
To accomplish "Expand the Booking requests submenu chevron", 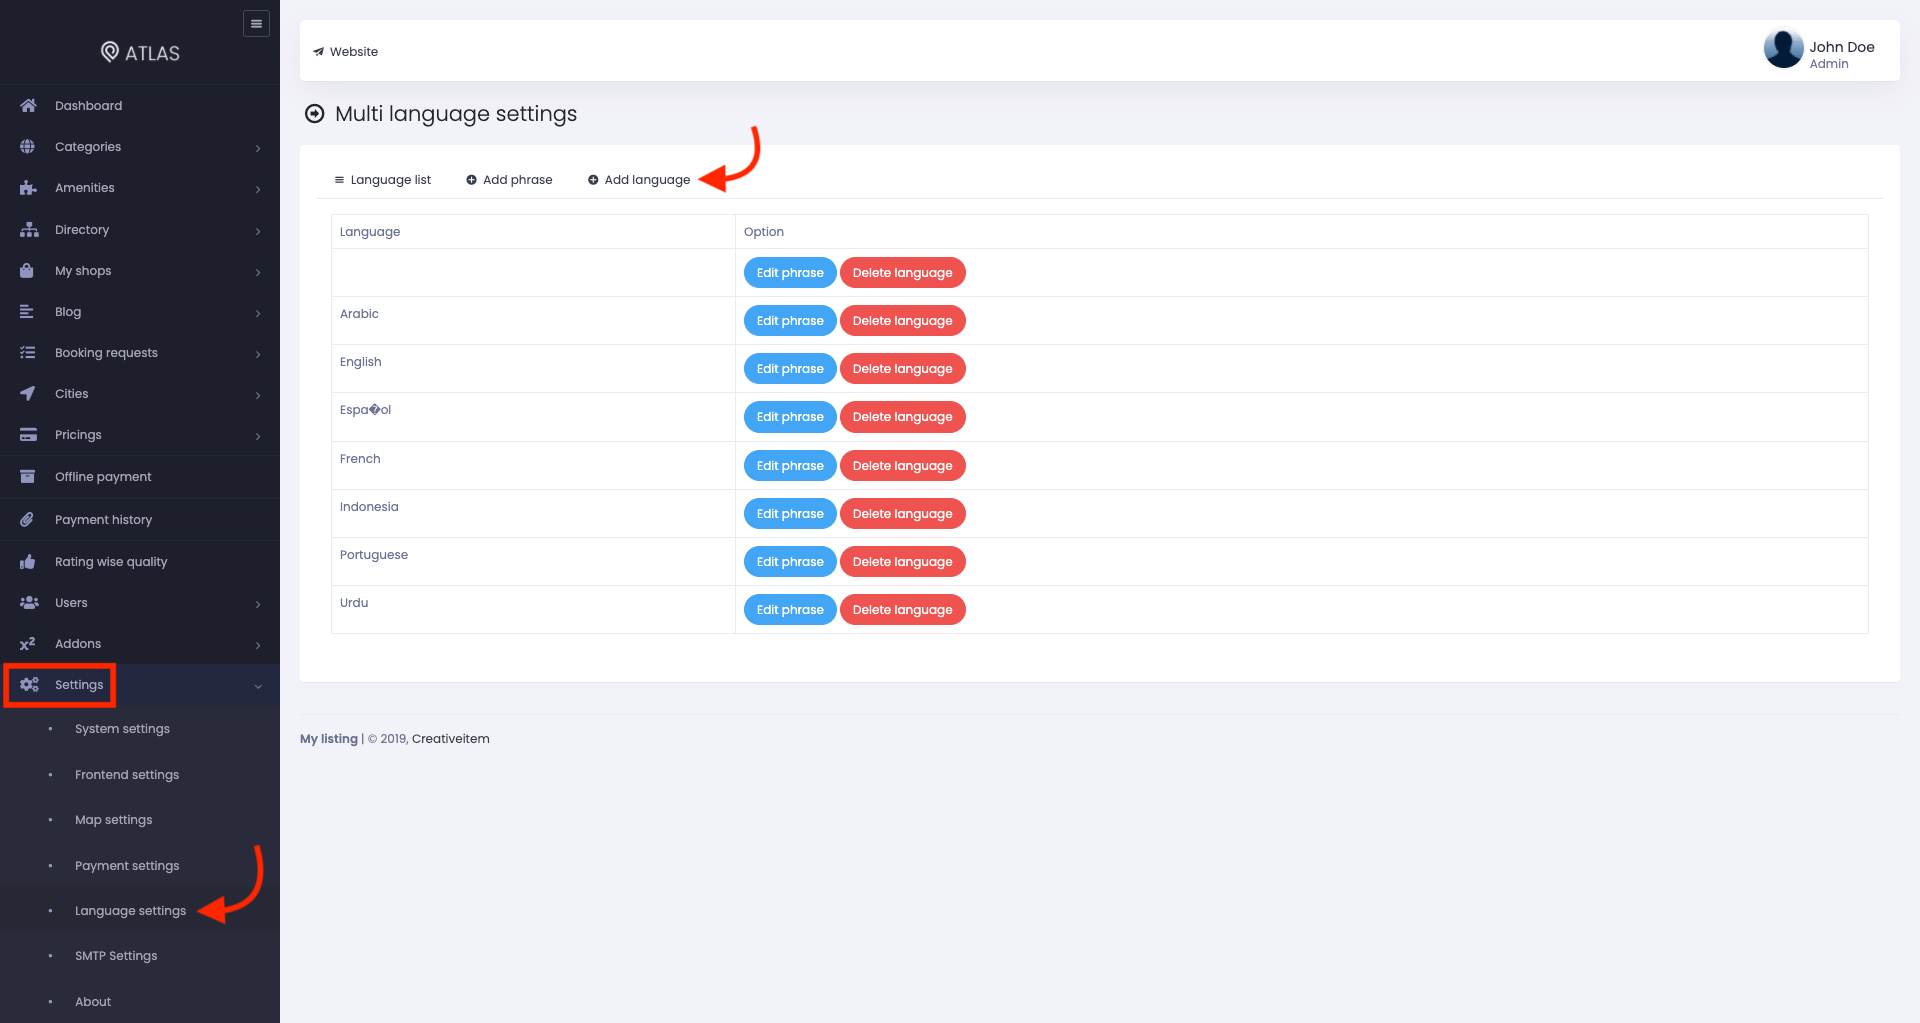I will pos(258,354).
